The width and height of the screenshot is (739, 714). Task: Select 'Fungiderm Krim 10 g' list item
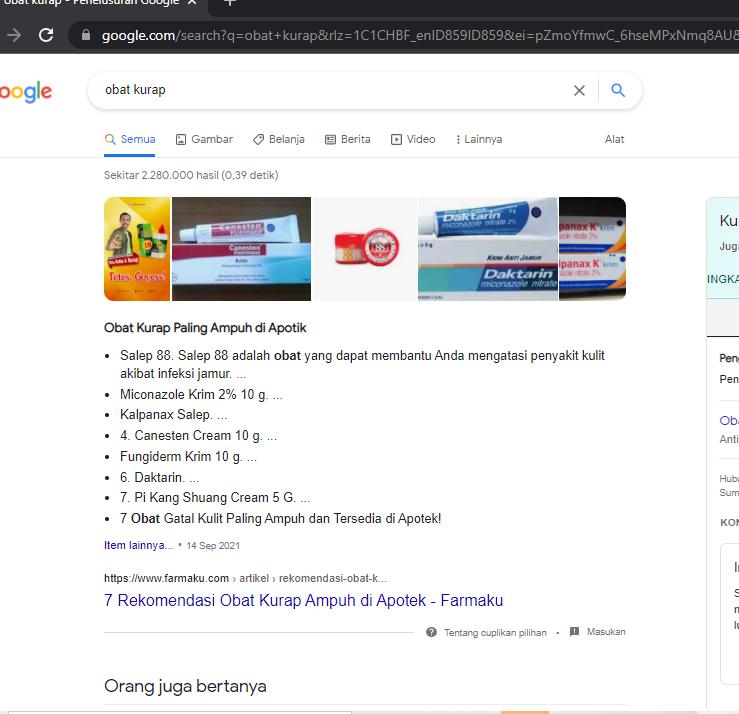(181, 457)
